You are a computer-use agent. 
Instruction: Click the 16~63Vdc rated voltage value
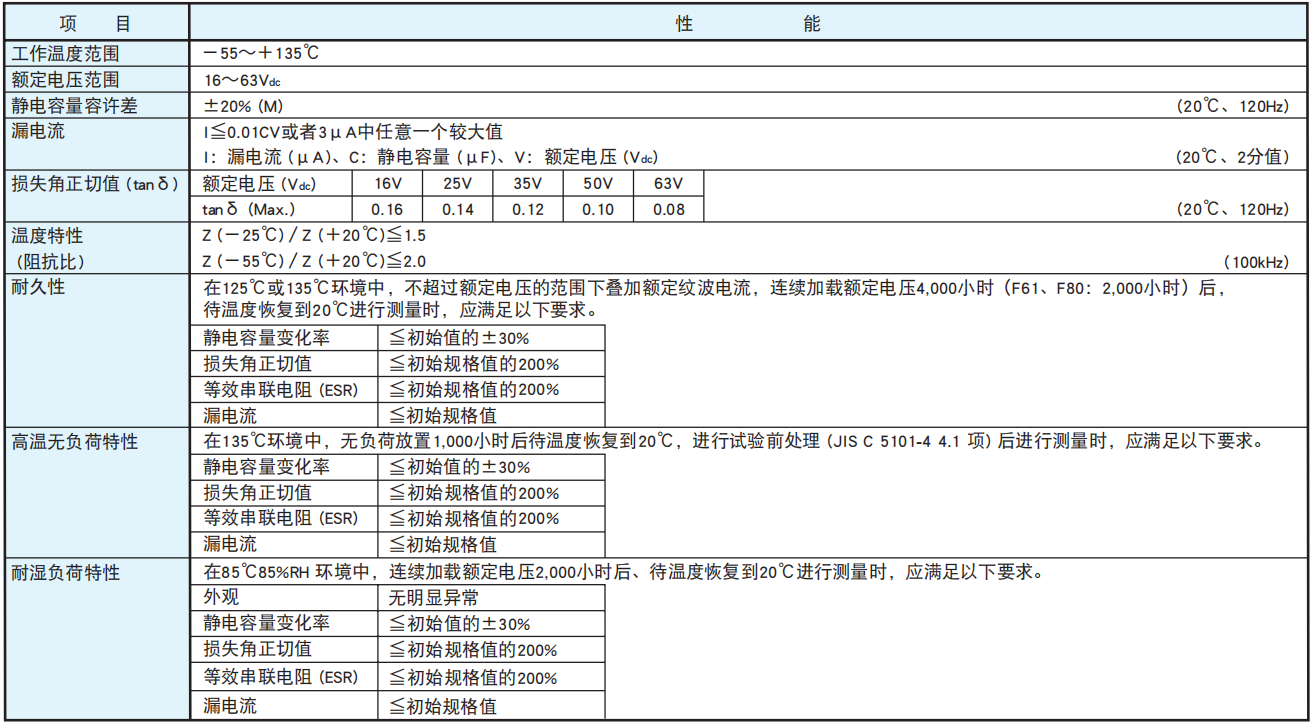249,80
